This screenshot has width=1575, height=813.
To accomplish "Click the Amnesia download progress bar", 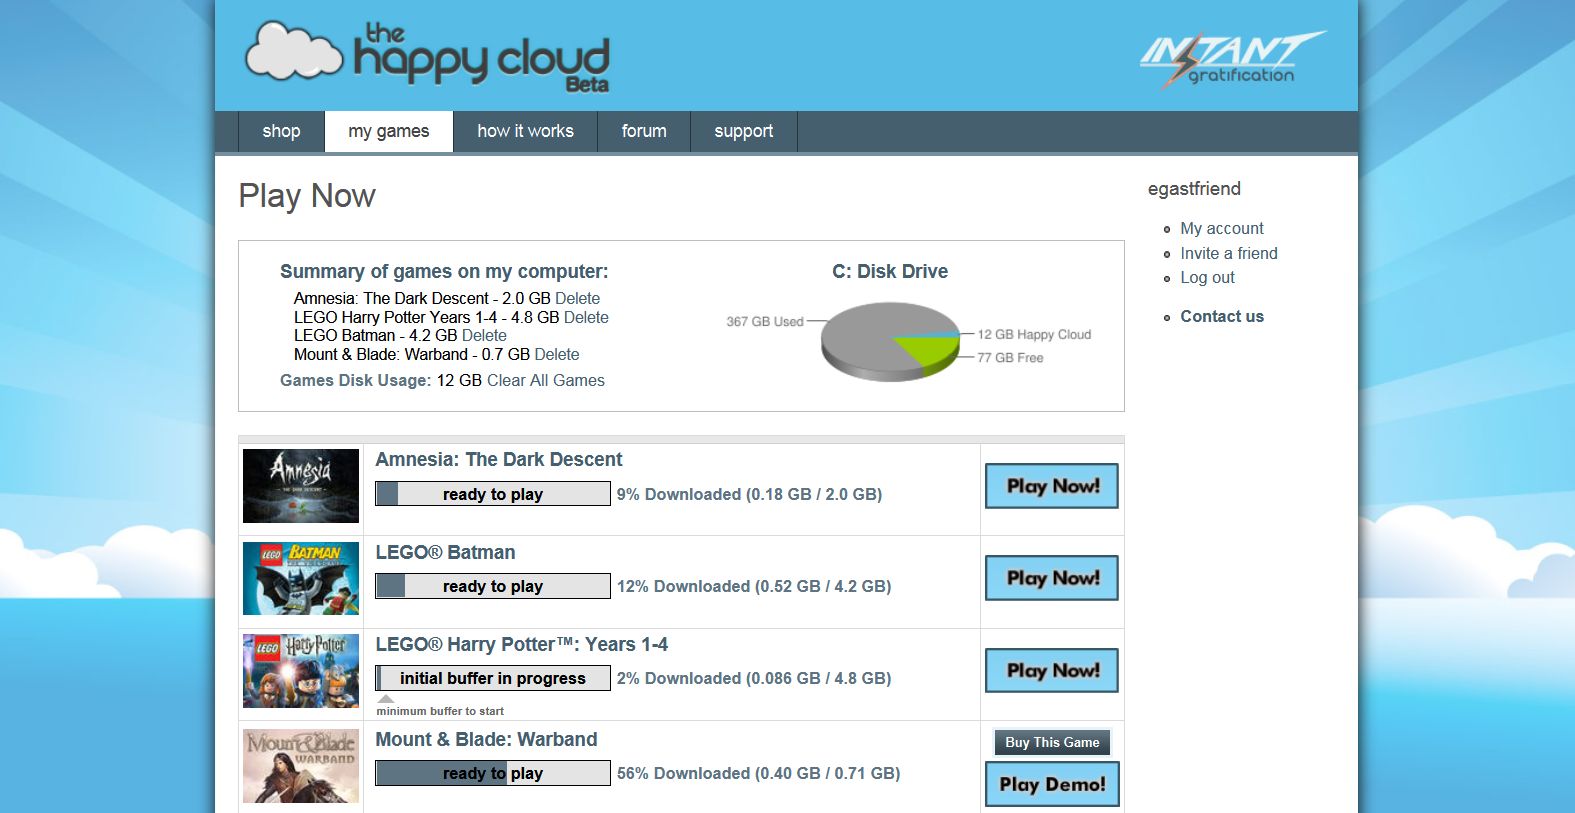I will tap(493, 494).
